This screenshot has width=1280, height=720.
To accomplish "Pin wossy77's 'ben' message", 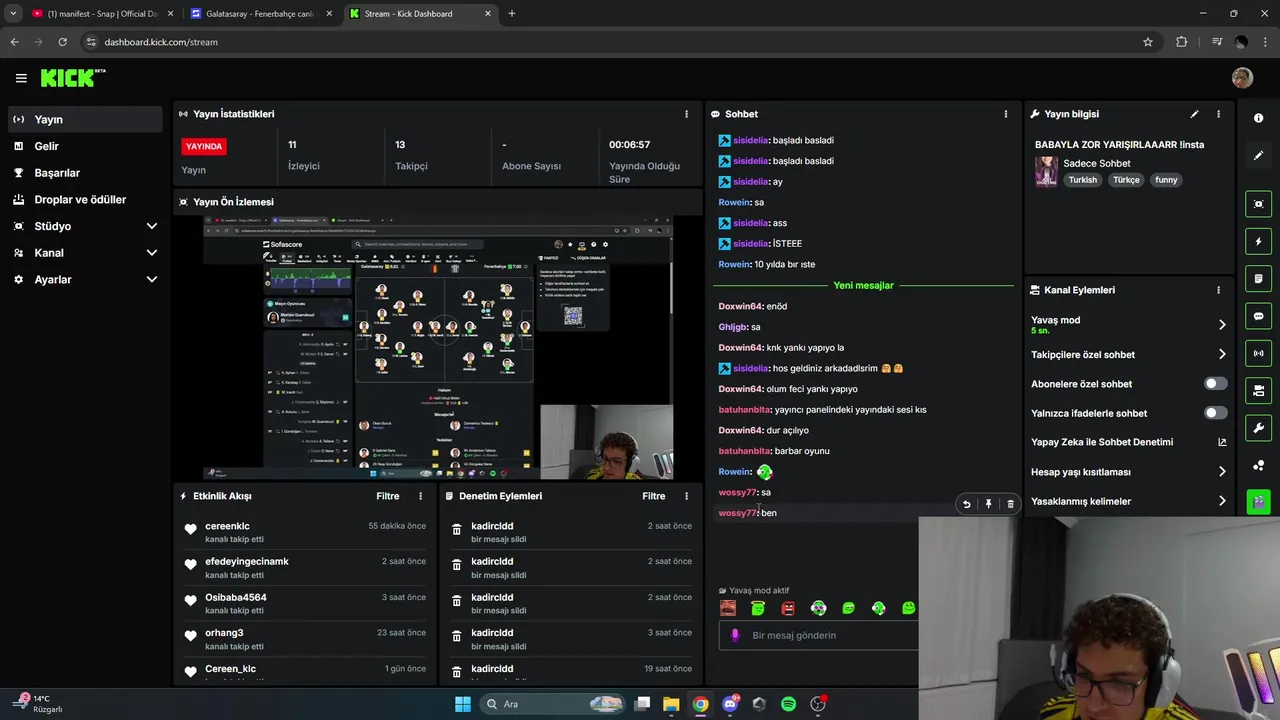I will click(988, 504).
